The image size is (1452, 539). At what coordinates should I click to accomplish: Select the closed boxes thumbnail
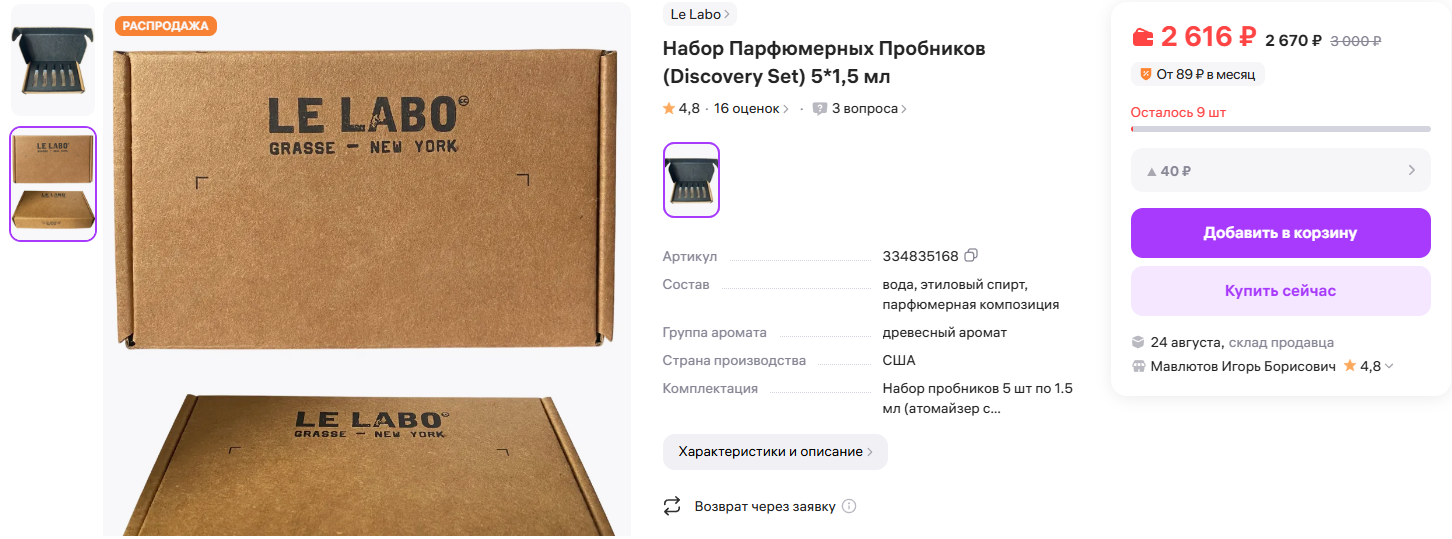coord(53,184)
